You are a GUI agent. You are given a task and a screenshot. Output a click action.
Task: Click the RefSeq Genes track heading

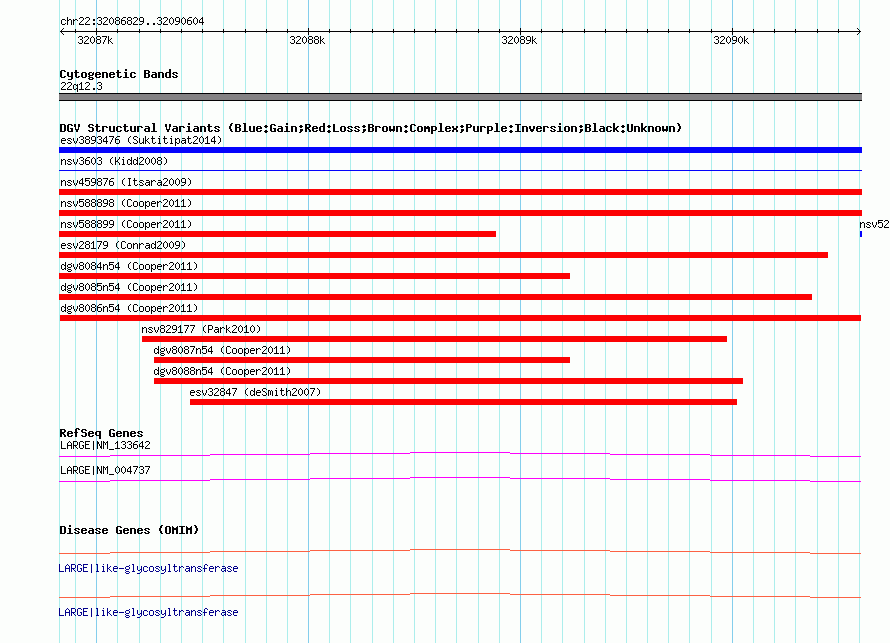coord(101,433)
